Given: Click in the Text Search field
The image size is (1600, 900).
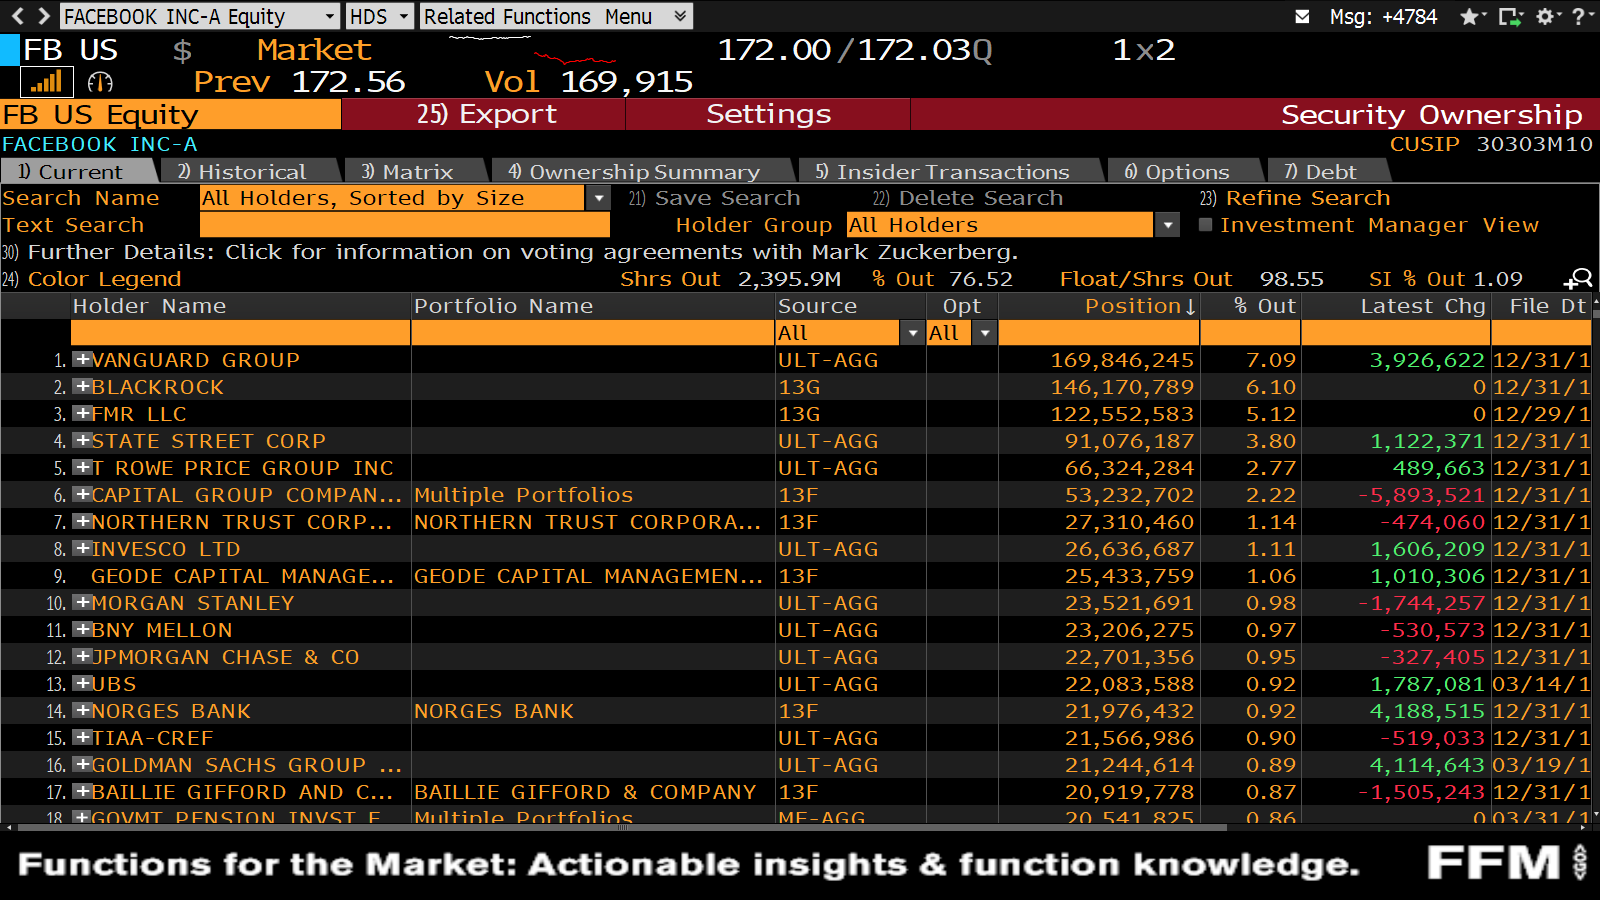Looking at the screenshot, I should click(405, 225).
